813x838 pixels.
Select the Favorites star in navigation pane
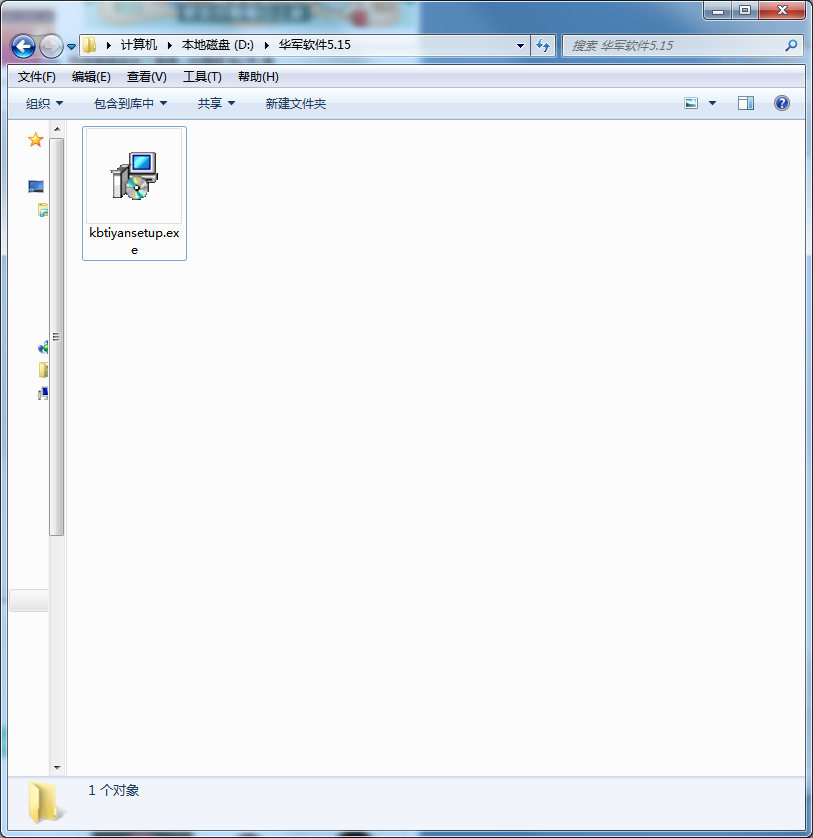35,140
